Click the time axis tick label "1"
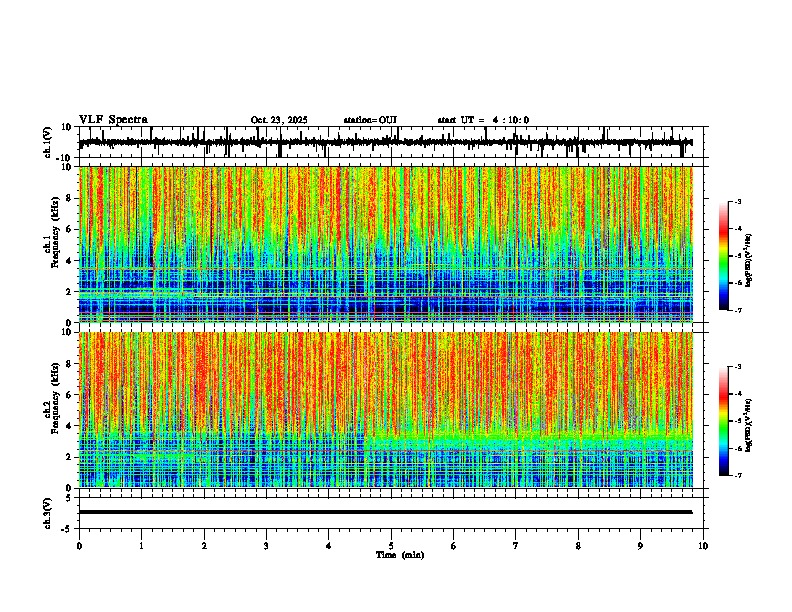 click(141, 546)
